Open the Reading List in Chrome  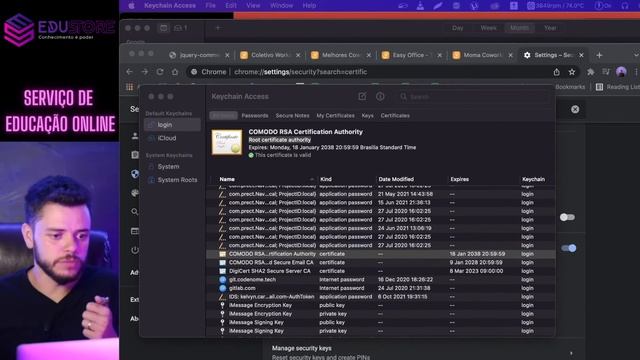tap(617, 87)
